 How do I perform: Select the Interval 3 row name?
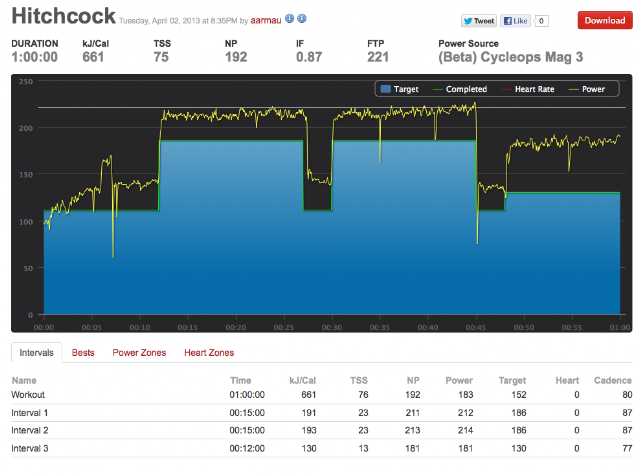pos(29,448)
